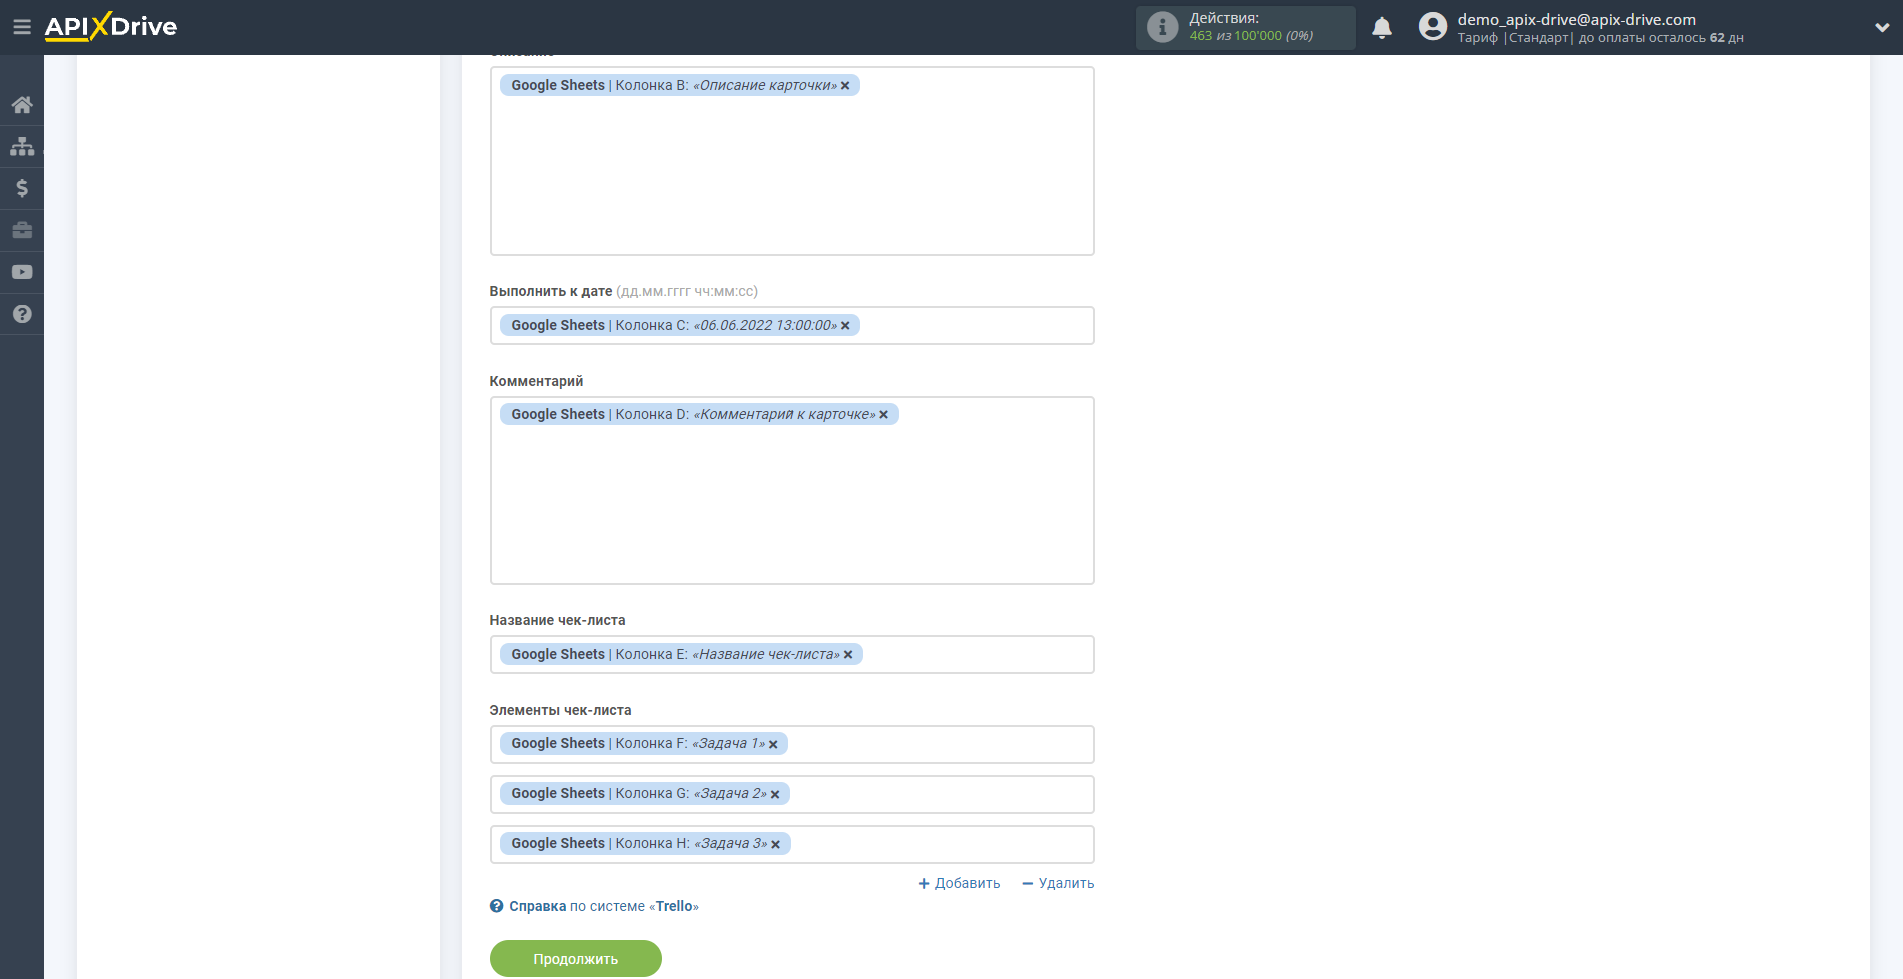Open the home sidebar icon
1903x979 pixels.
pyautogui.click(x=22, y=105)
